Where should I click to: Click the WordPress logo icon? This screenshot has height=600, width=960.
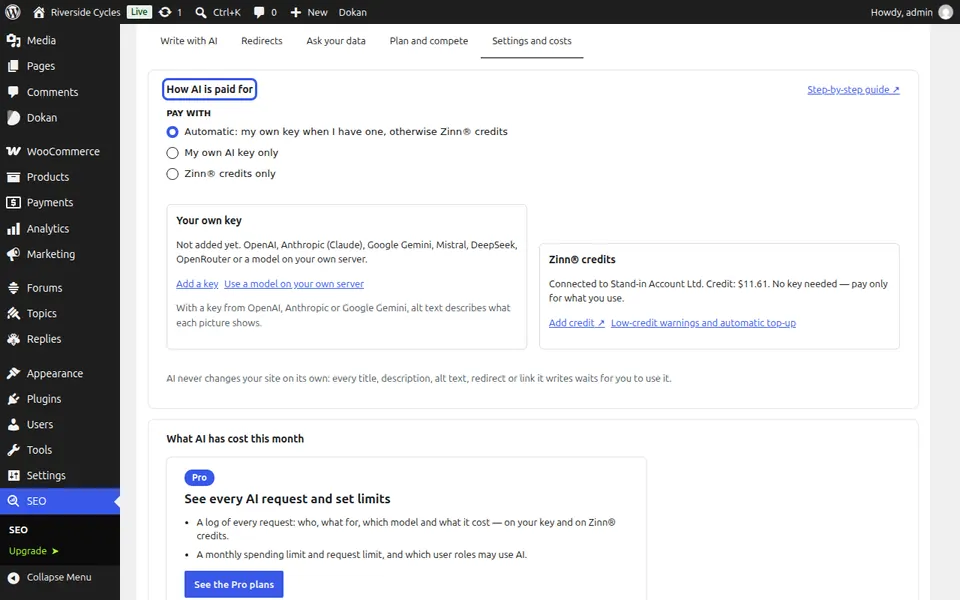(12, 12)
